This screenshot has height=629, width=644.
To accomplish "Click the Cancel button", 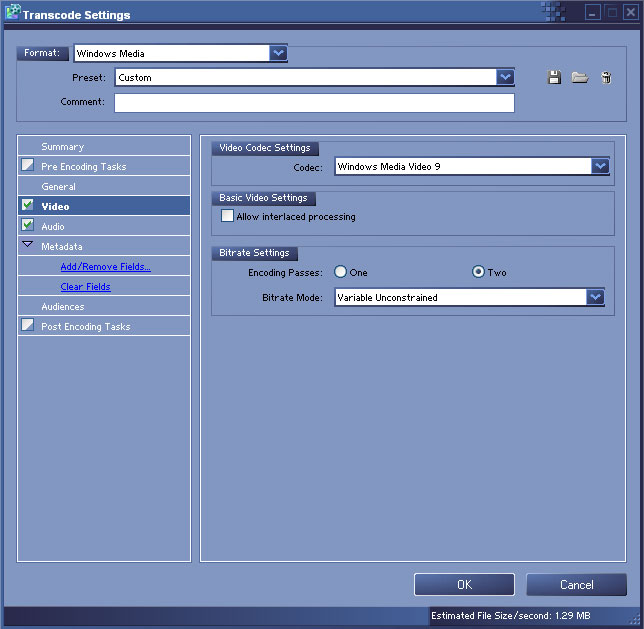I will point(577,584).
